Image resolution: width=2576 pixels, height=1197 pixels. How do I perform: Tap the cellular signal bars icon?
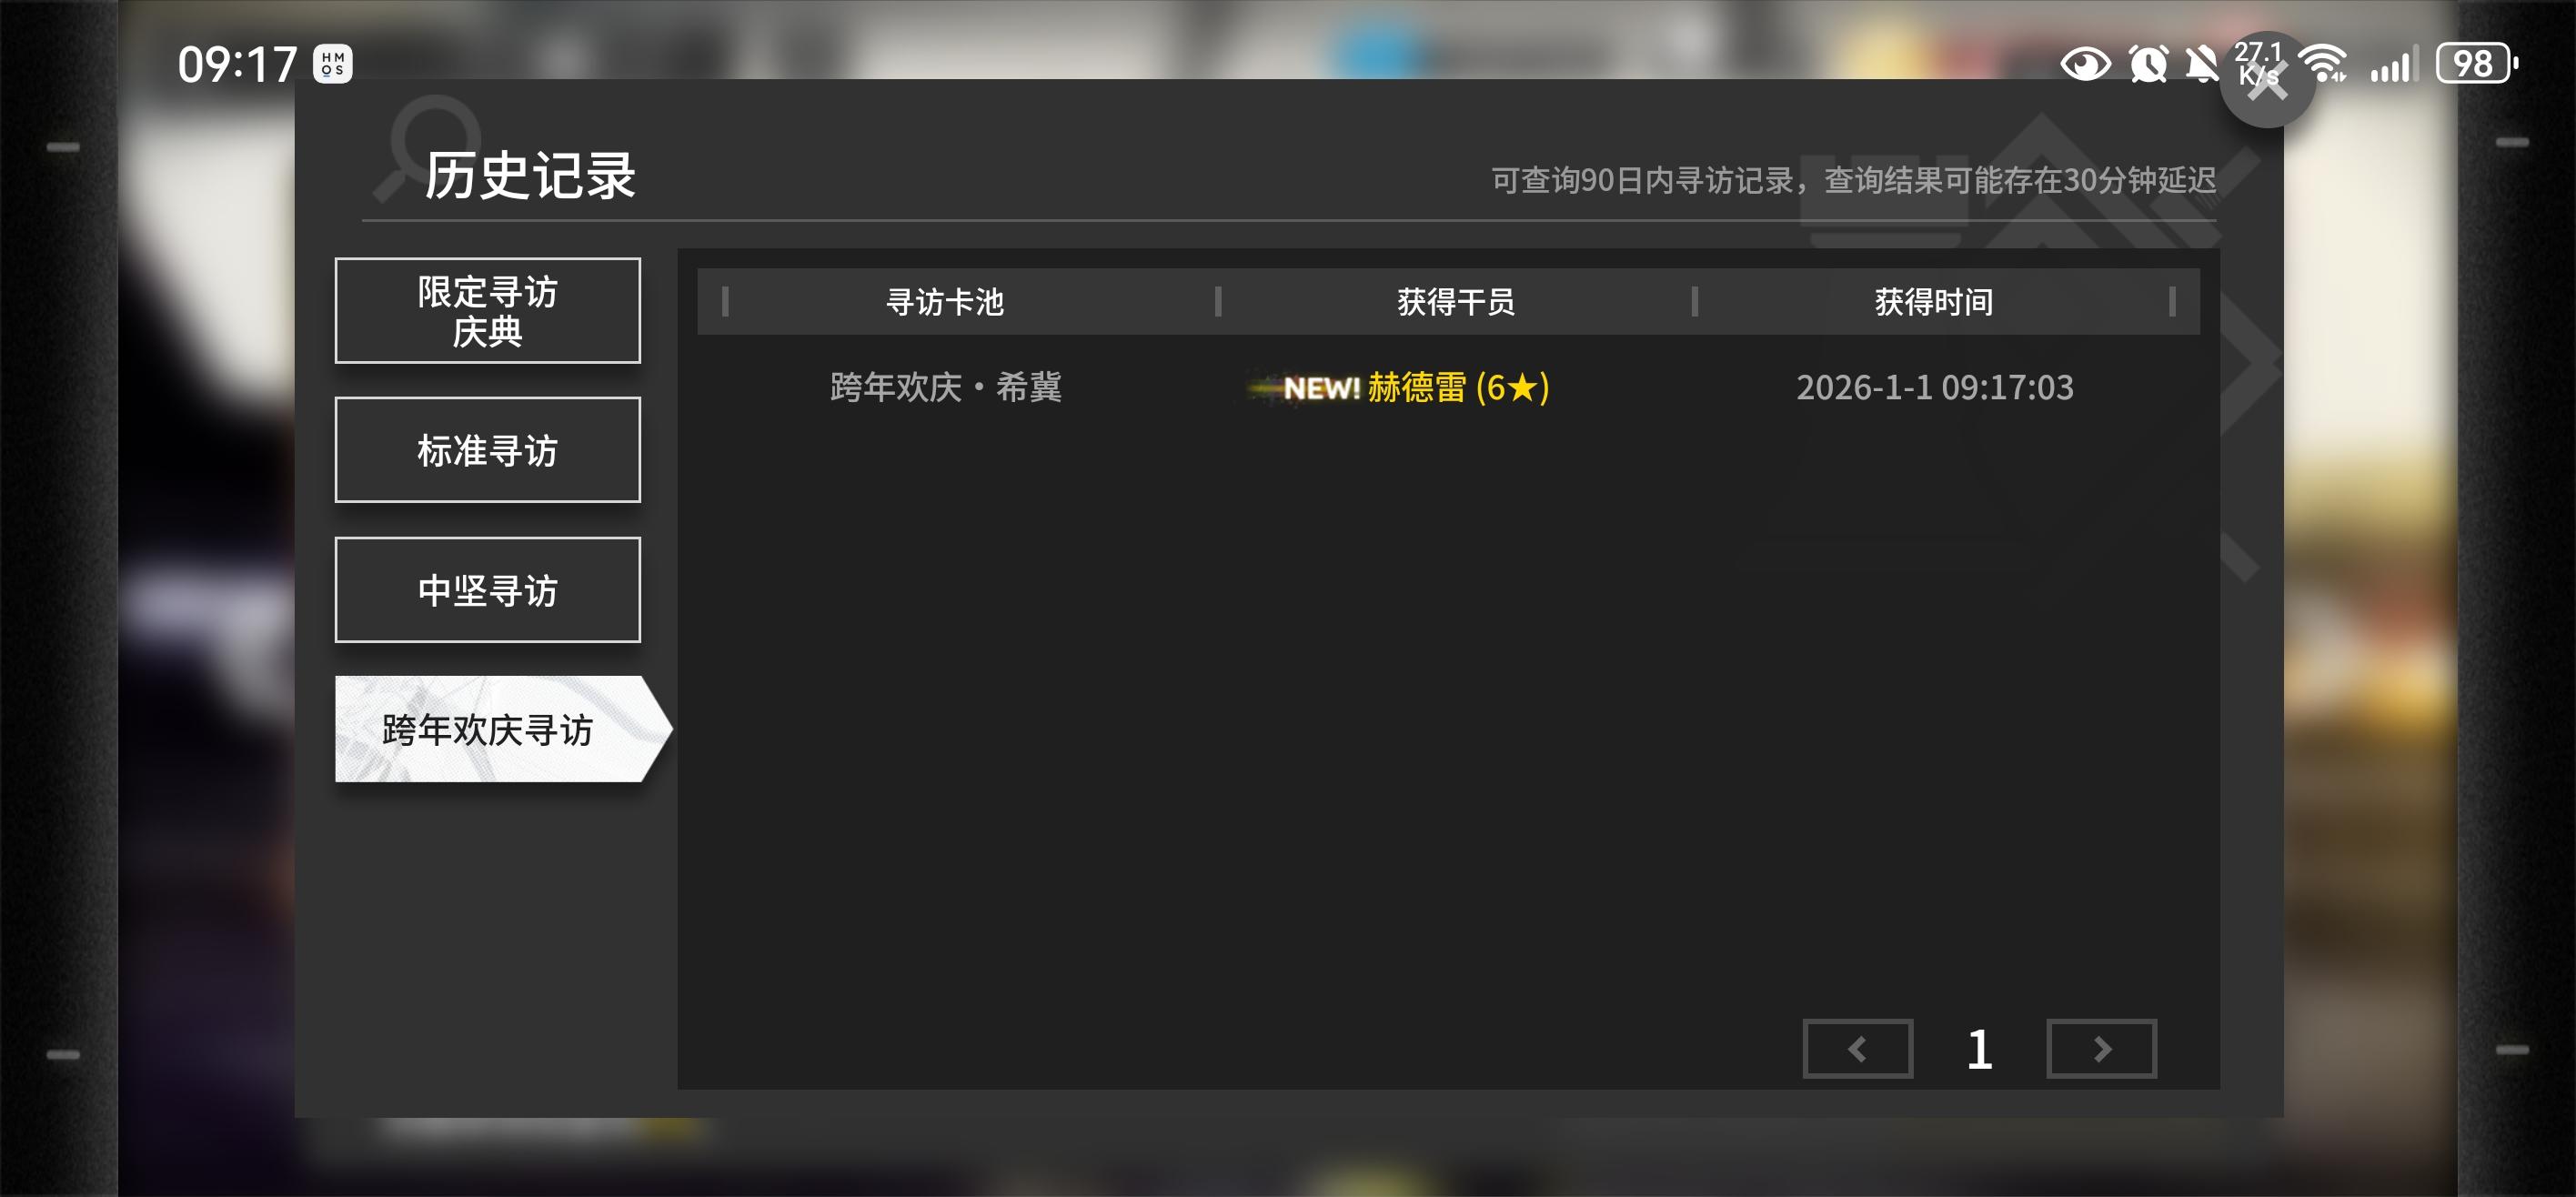(x=2393, y=65)
